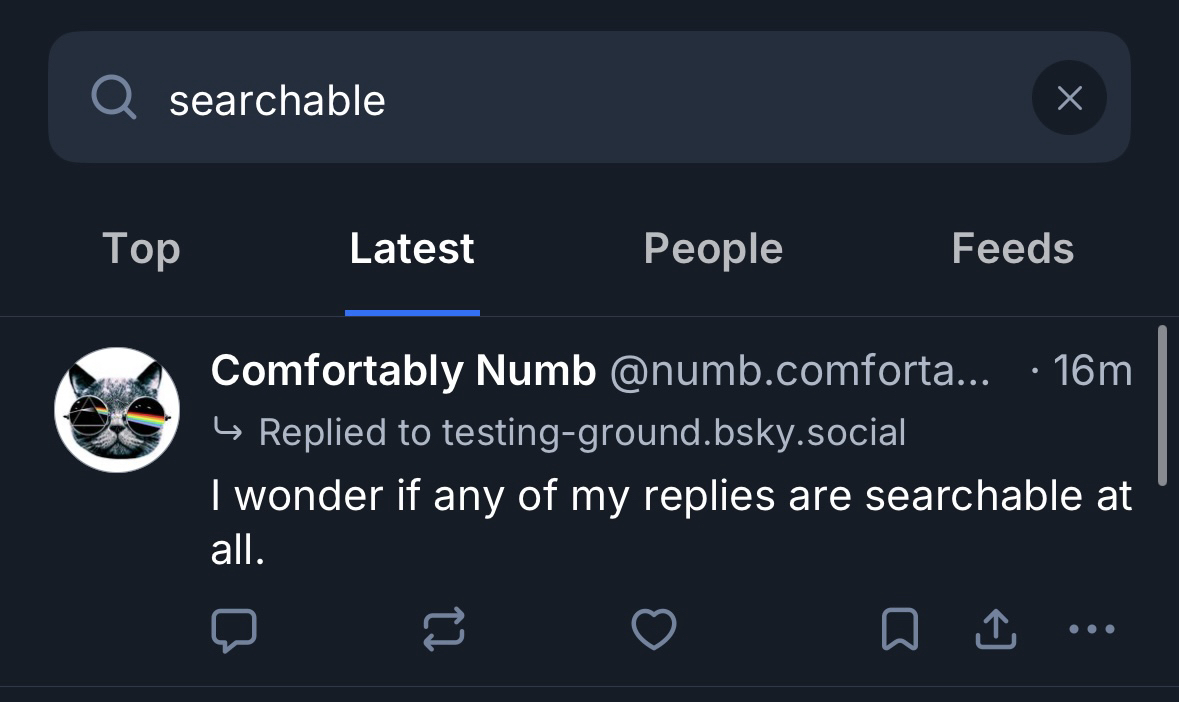Image resolution: width=1179 pixels, height=702 pixels.
Task: Select the Latest tab
Action: click(x=412, y=248)
